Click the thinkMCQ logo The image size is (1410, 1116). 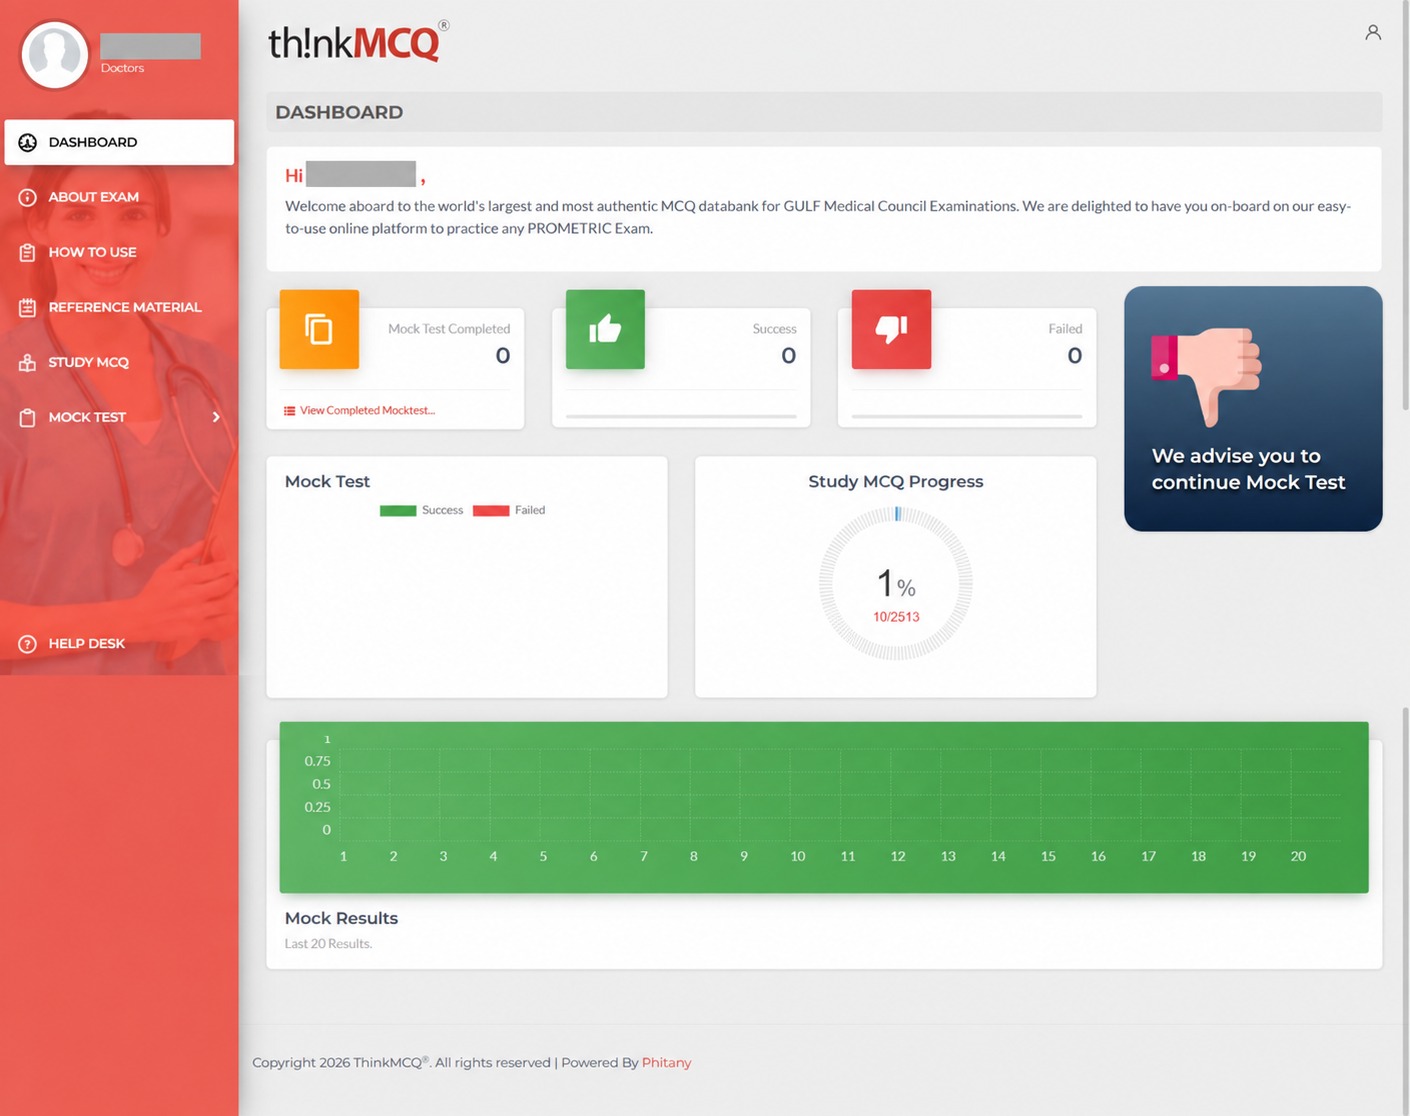(358, 42)
